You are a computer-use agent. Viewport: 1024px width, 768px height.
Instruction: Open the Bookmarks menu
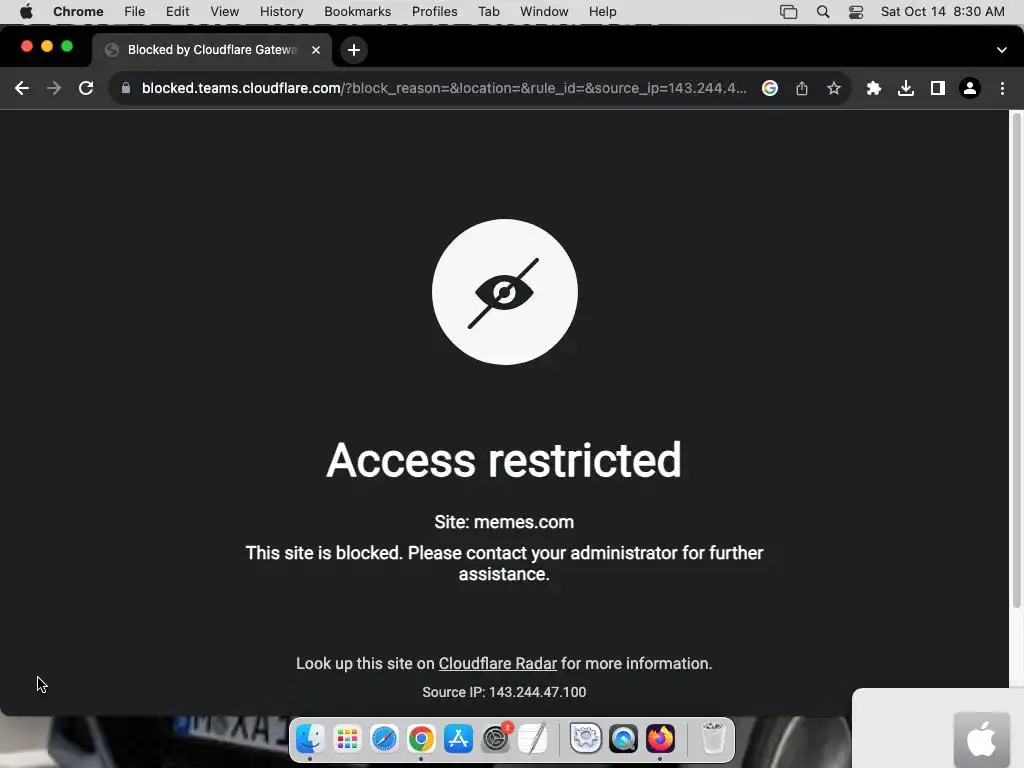click(357, 12)
